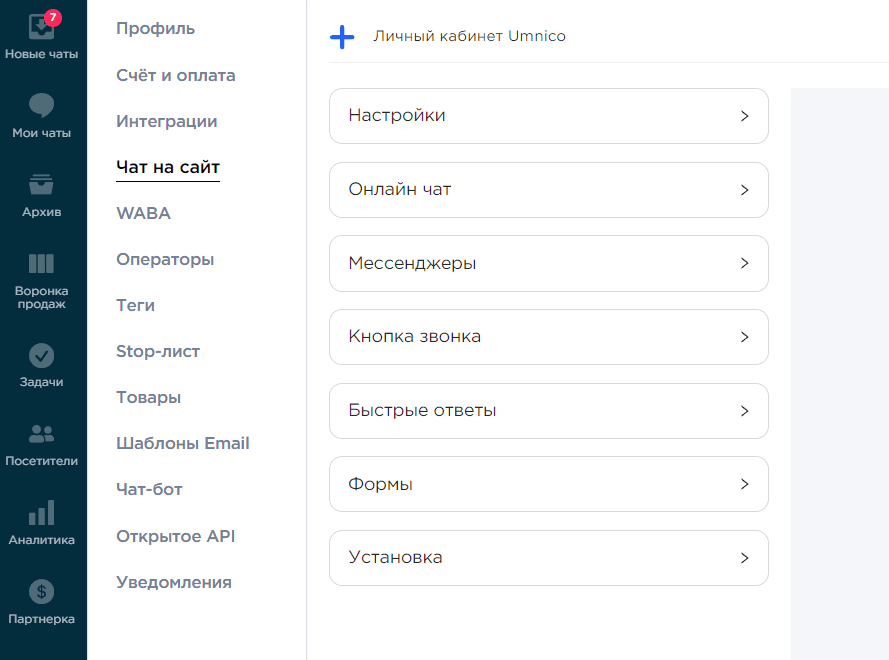Expand the Установка section
889x660 pixels.
(x=548, y=558)
